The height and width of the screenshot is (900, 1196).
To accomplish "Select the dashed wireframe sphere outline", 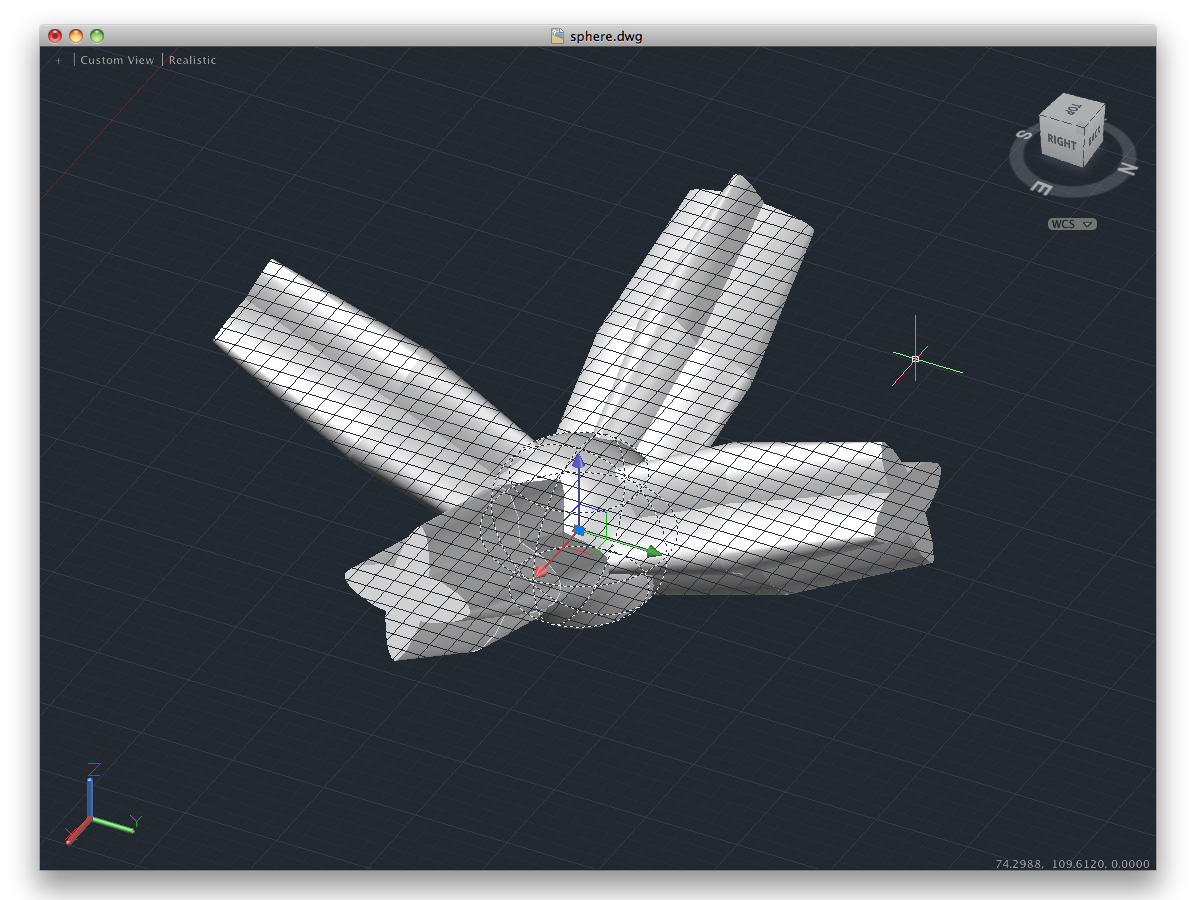I will tap(580, 529).
